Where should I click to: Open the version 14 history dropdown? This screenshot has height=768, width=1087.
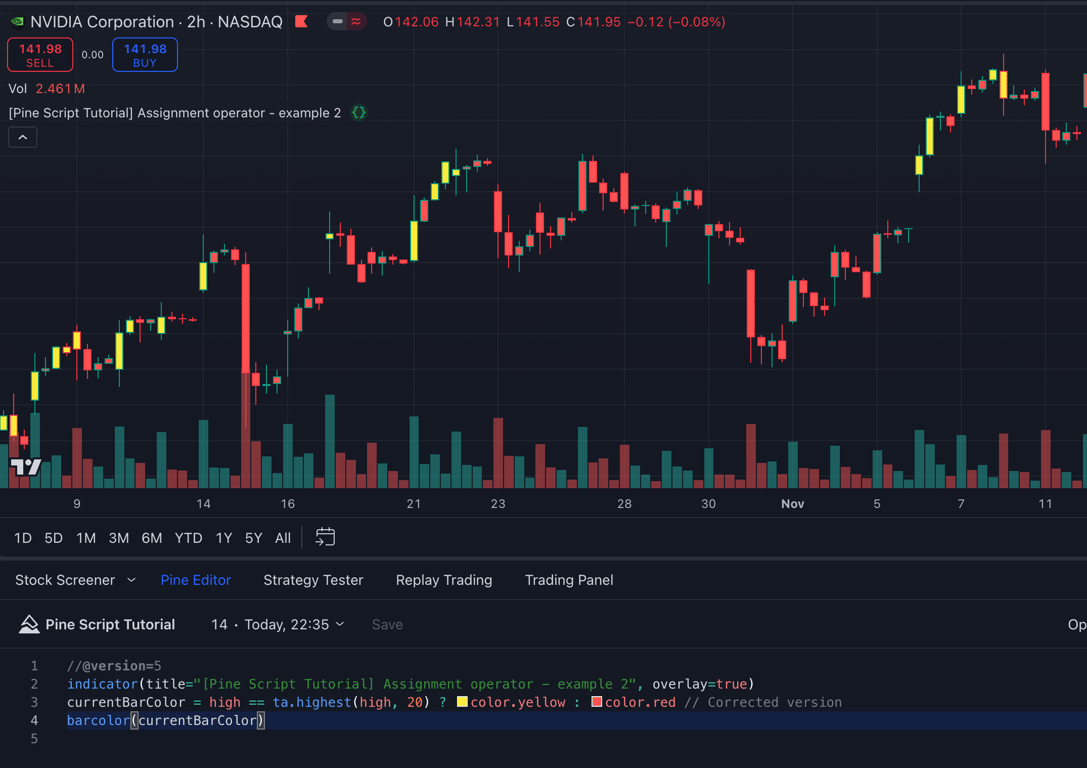[277, 625]
